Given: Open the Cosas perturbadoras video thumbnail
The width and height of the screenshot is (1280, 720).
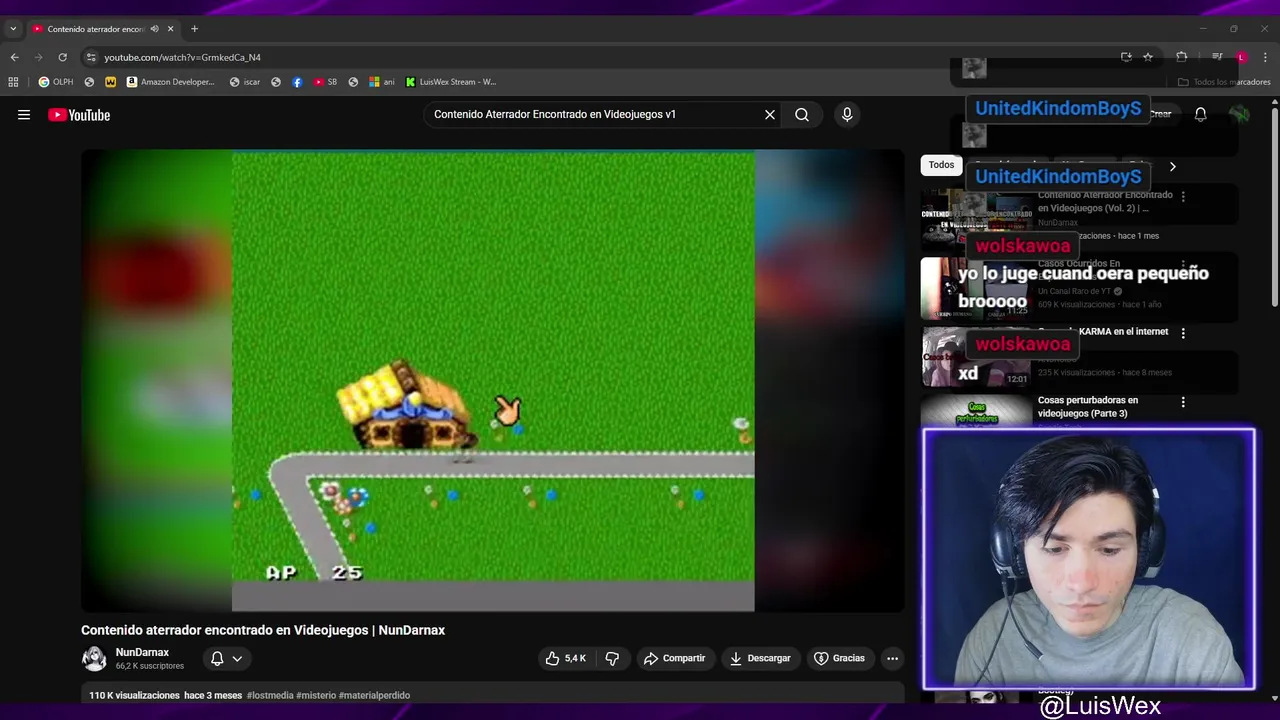Looking at the screenshot, I should 975,411.
